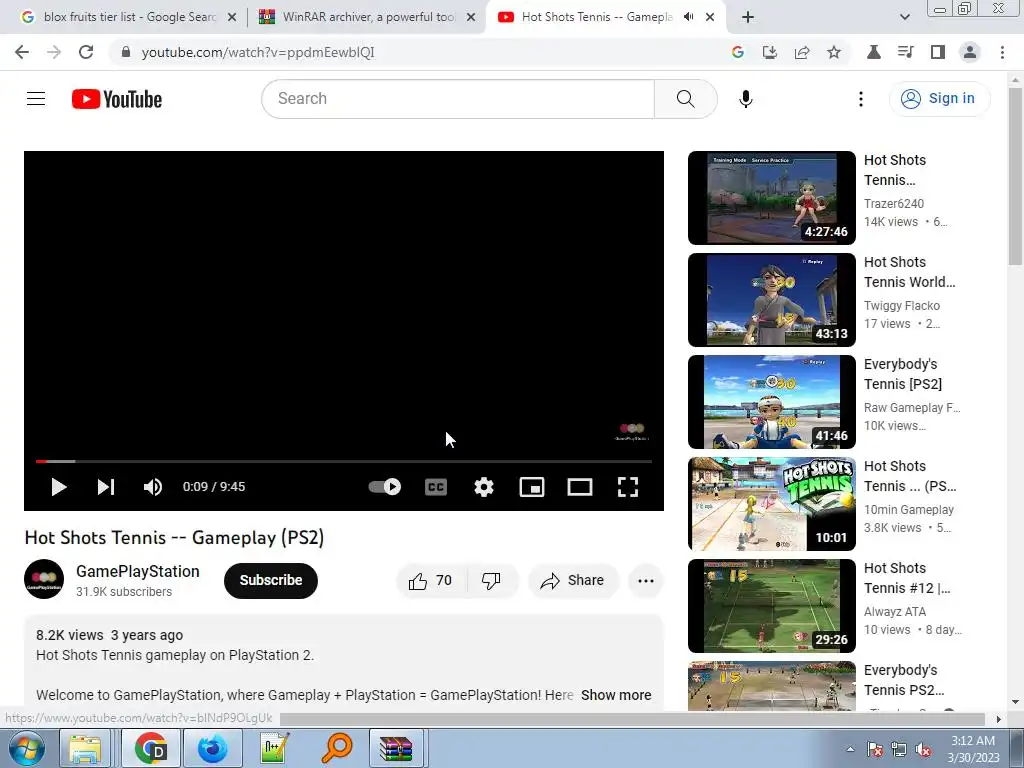Click the address bar URL
The width and height of the screenshot is (1024, 768).
tap(258, 53)
